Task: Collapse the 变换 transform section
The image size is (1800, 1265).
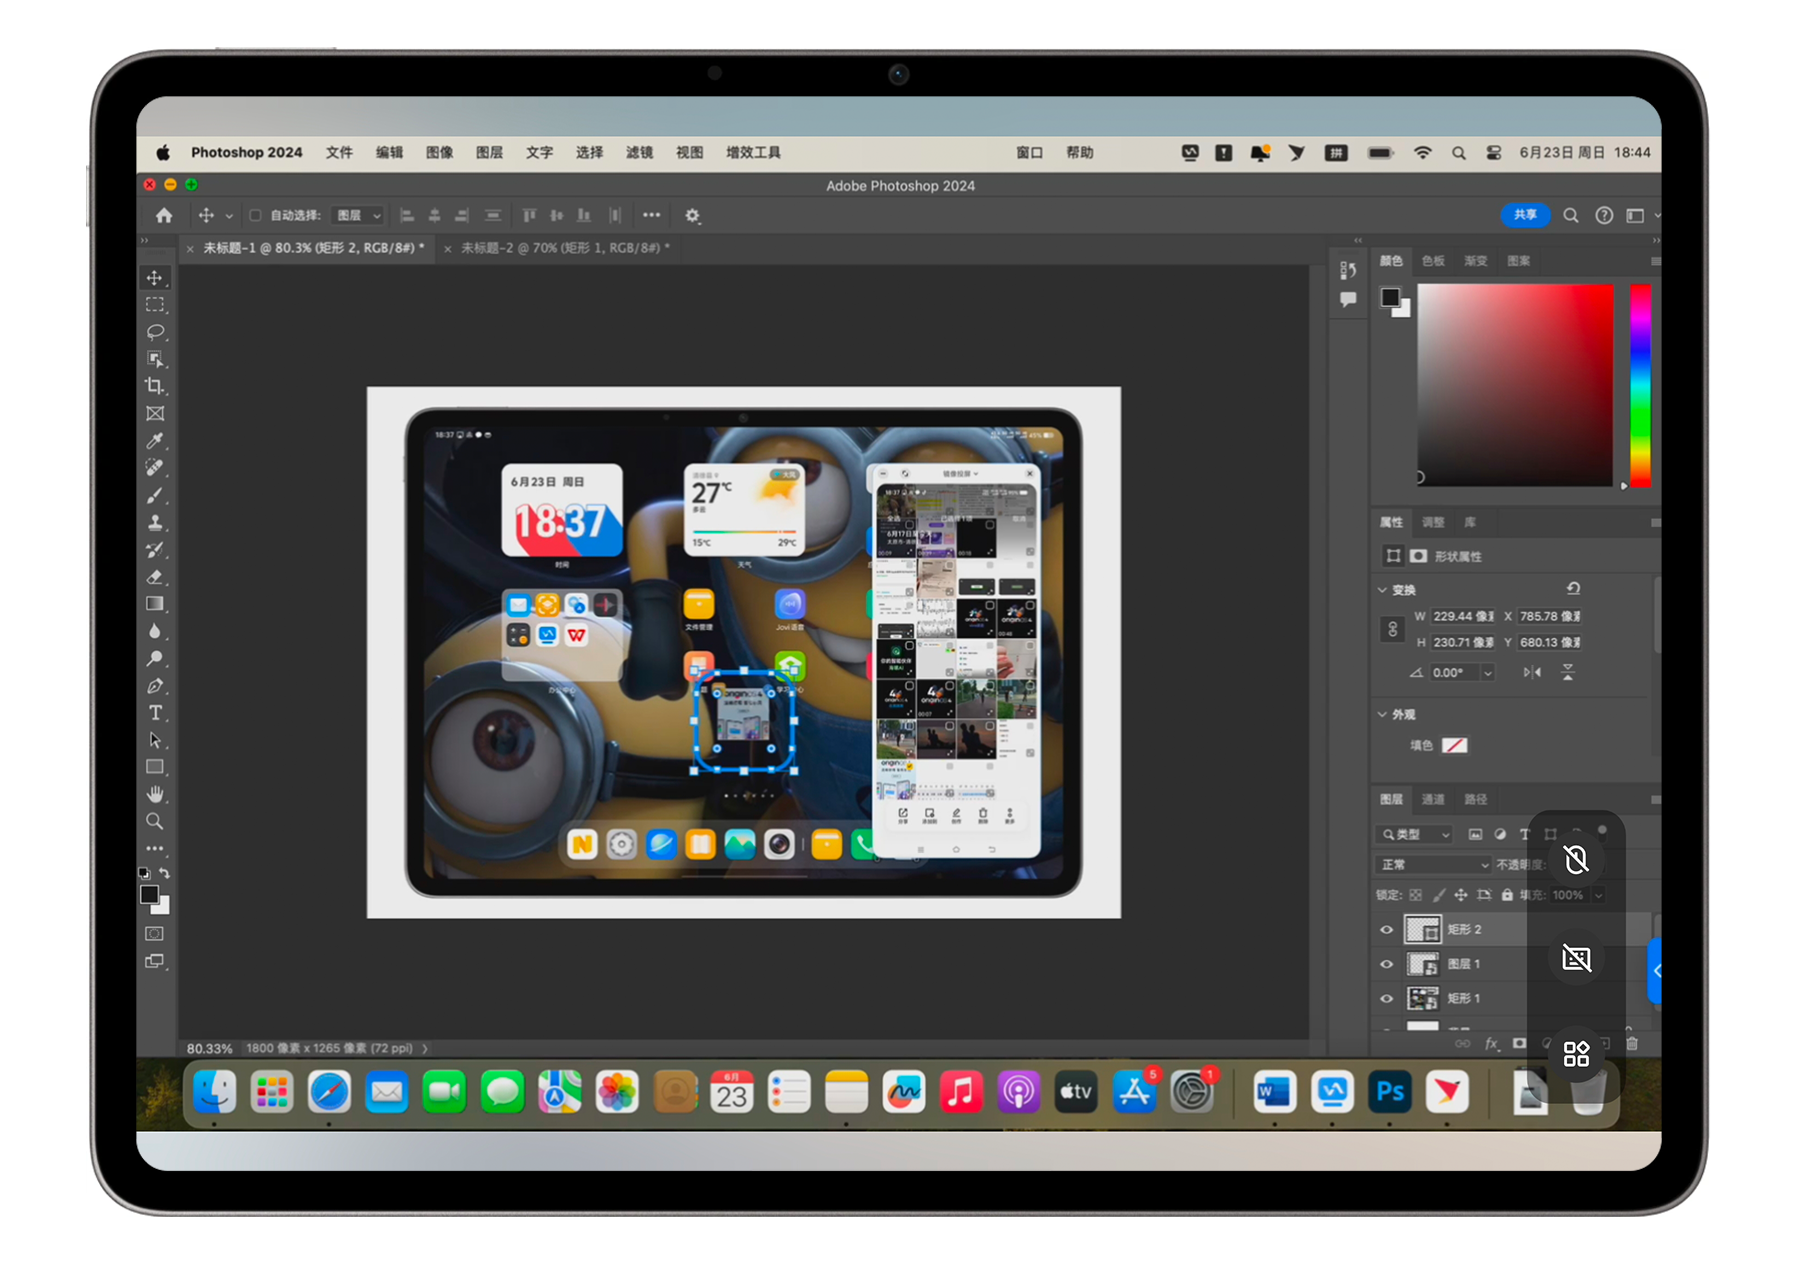Action: pos(1382,589)
